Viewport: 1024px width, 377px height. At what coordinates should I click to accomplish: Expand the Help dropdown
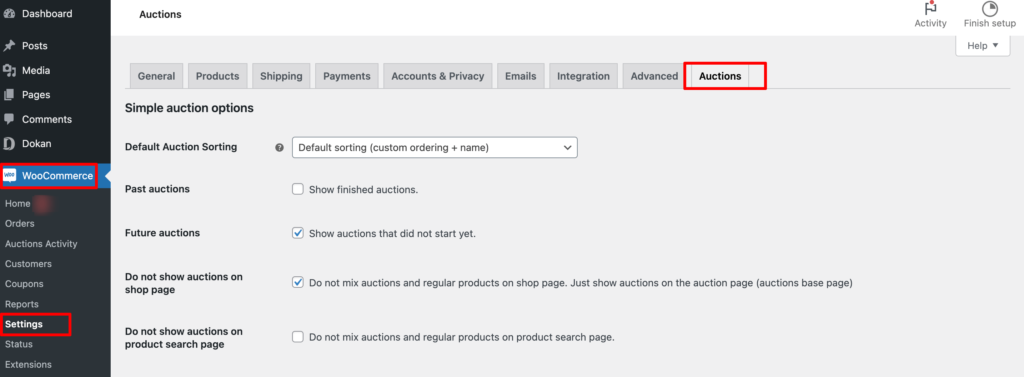click(983, 46)
